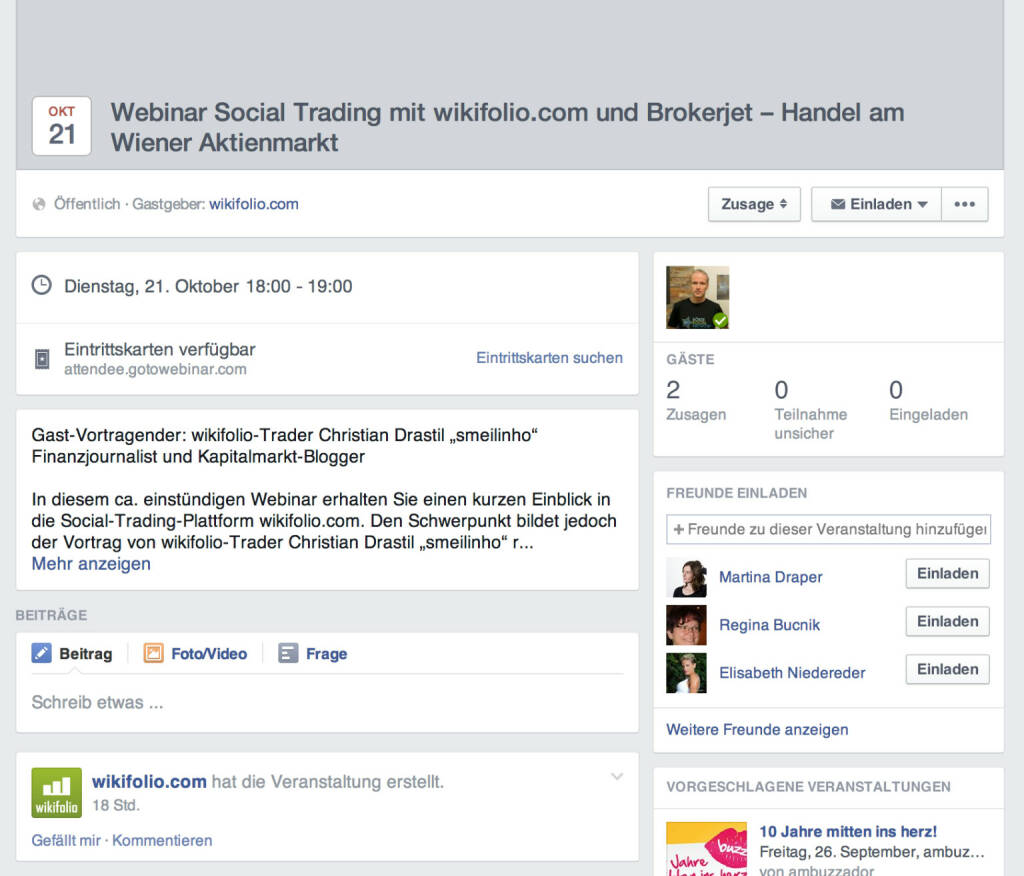Open the Zusage response dropdown
Image resolution: width=1024 pixels, height=876 pixels.
(x=754, y=204)
